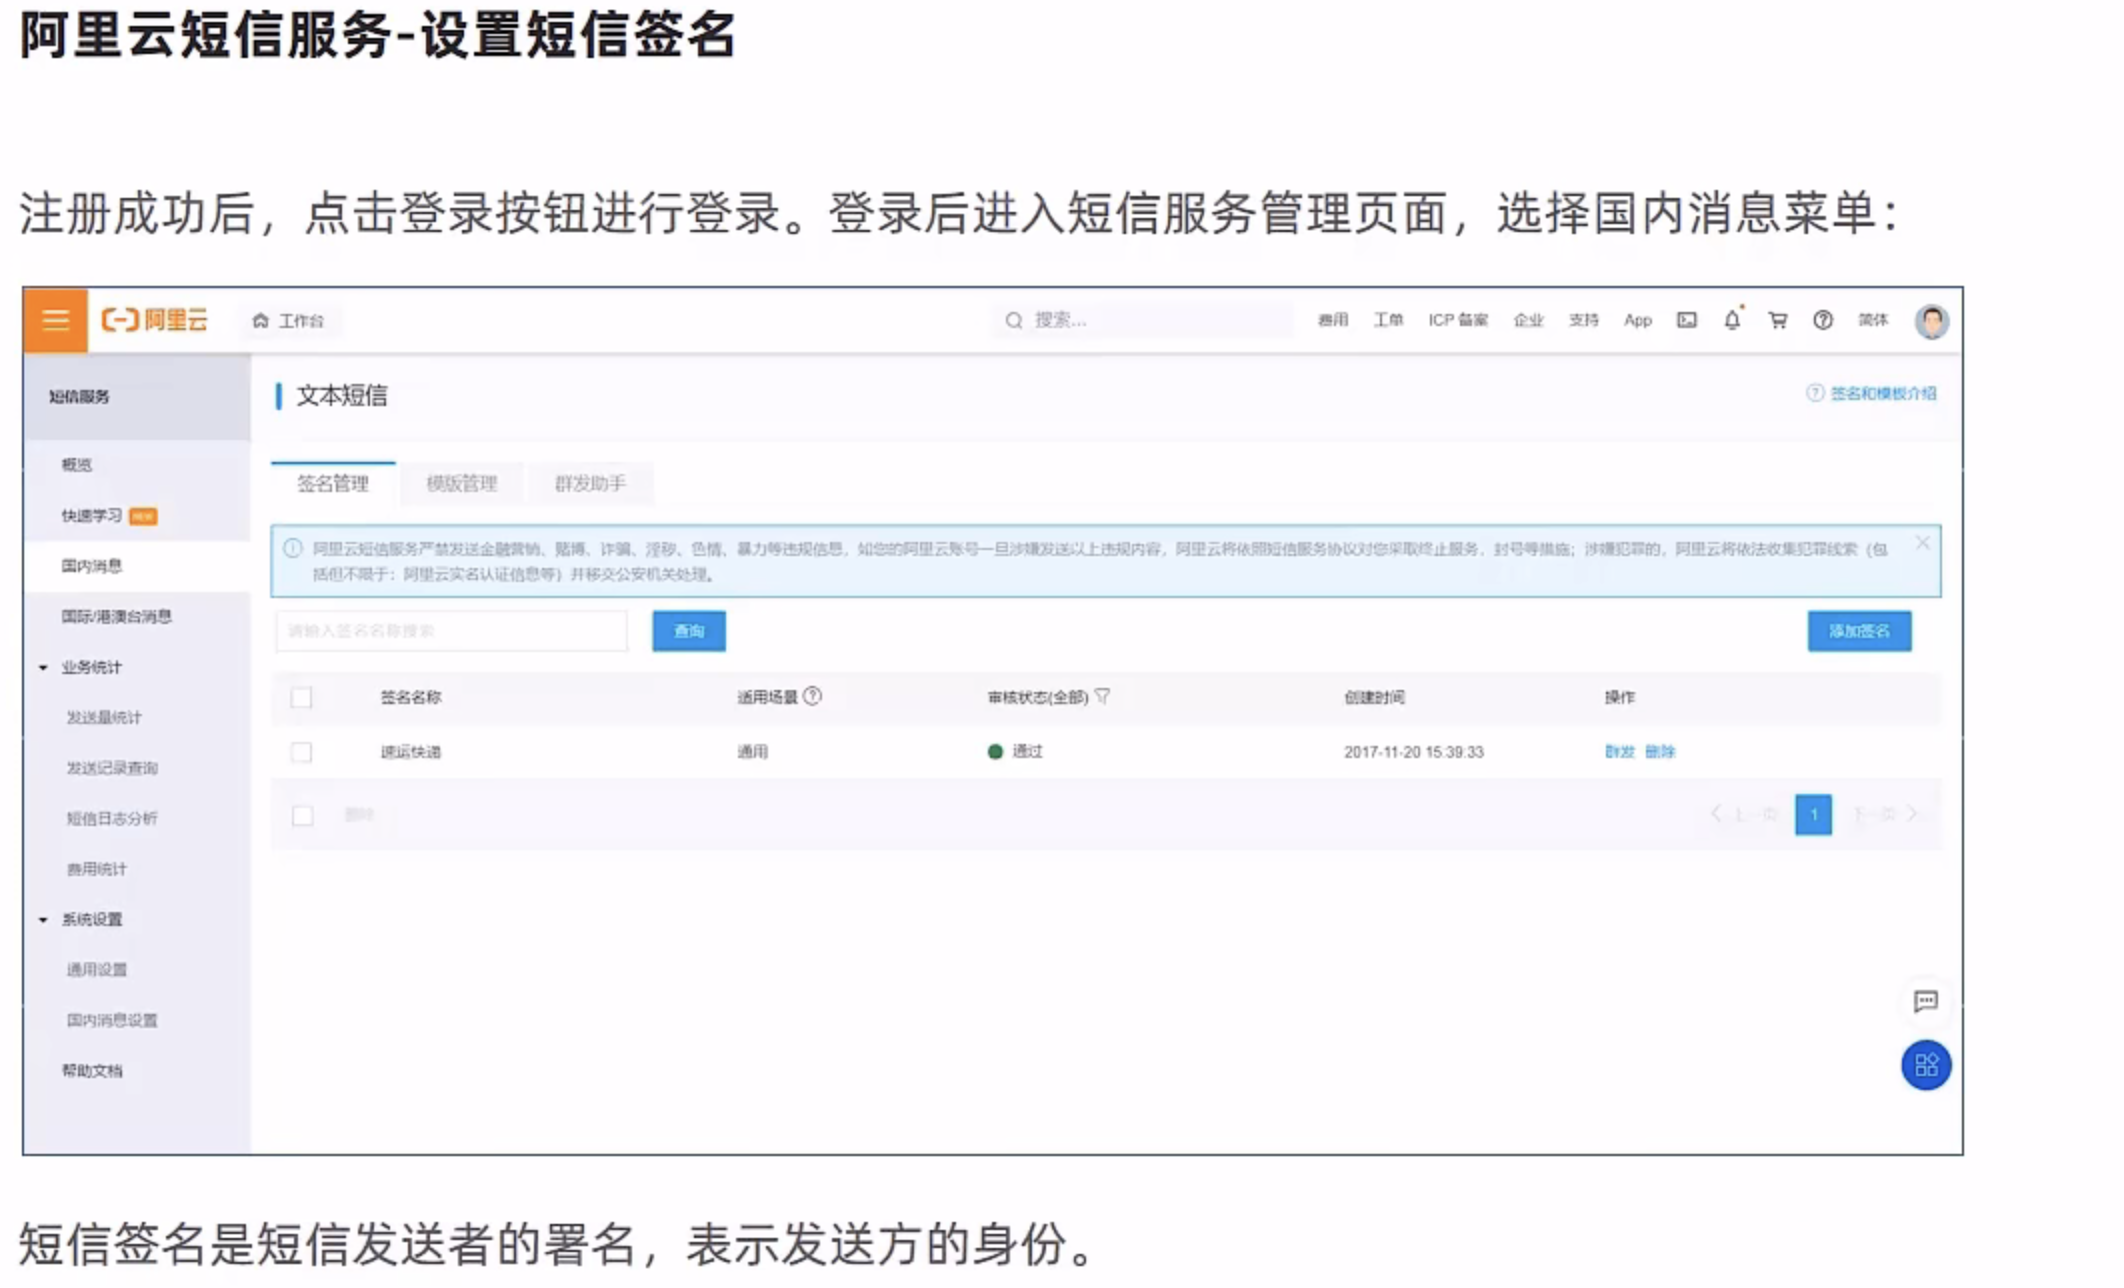This screenshot has height=1288, width=2124.
Task: Open the 审核状态 filter dropdown
Action: 1102,696
